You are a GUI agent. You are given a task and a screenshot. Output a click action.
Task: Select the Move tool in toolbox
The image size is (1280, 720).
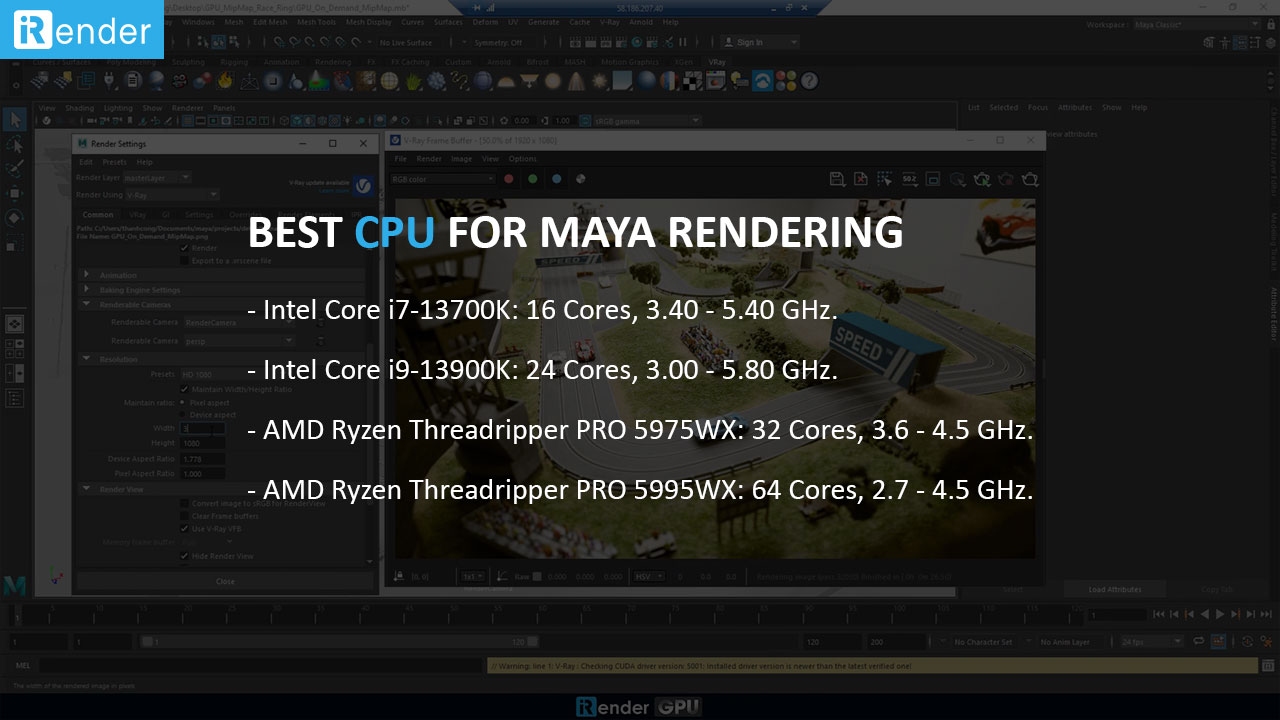point(14,193)
